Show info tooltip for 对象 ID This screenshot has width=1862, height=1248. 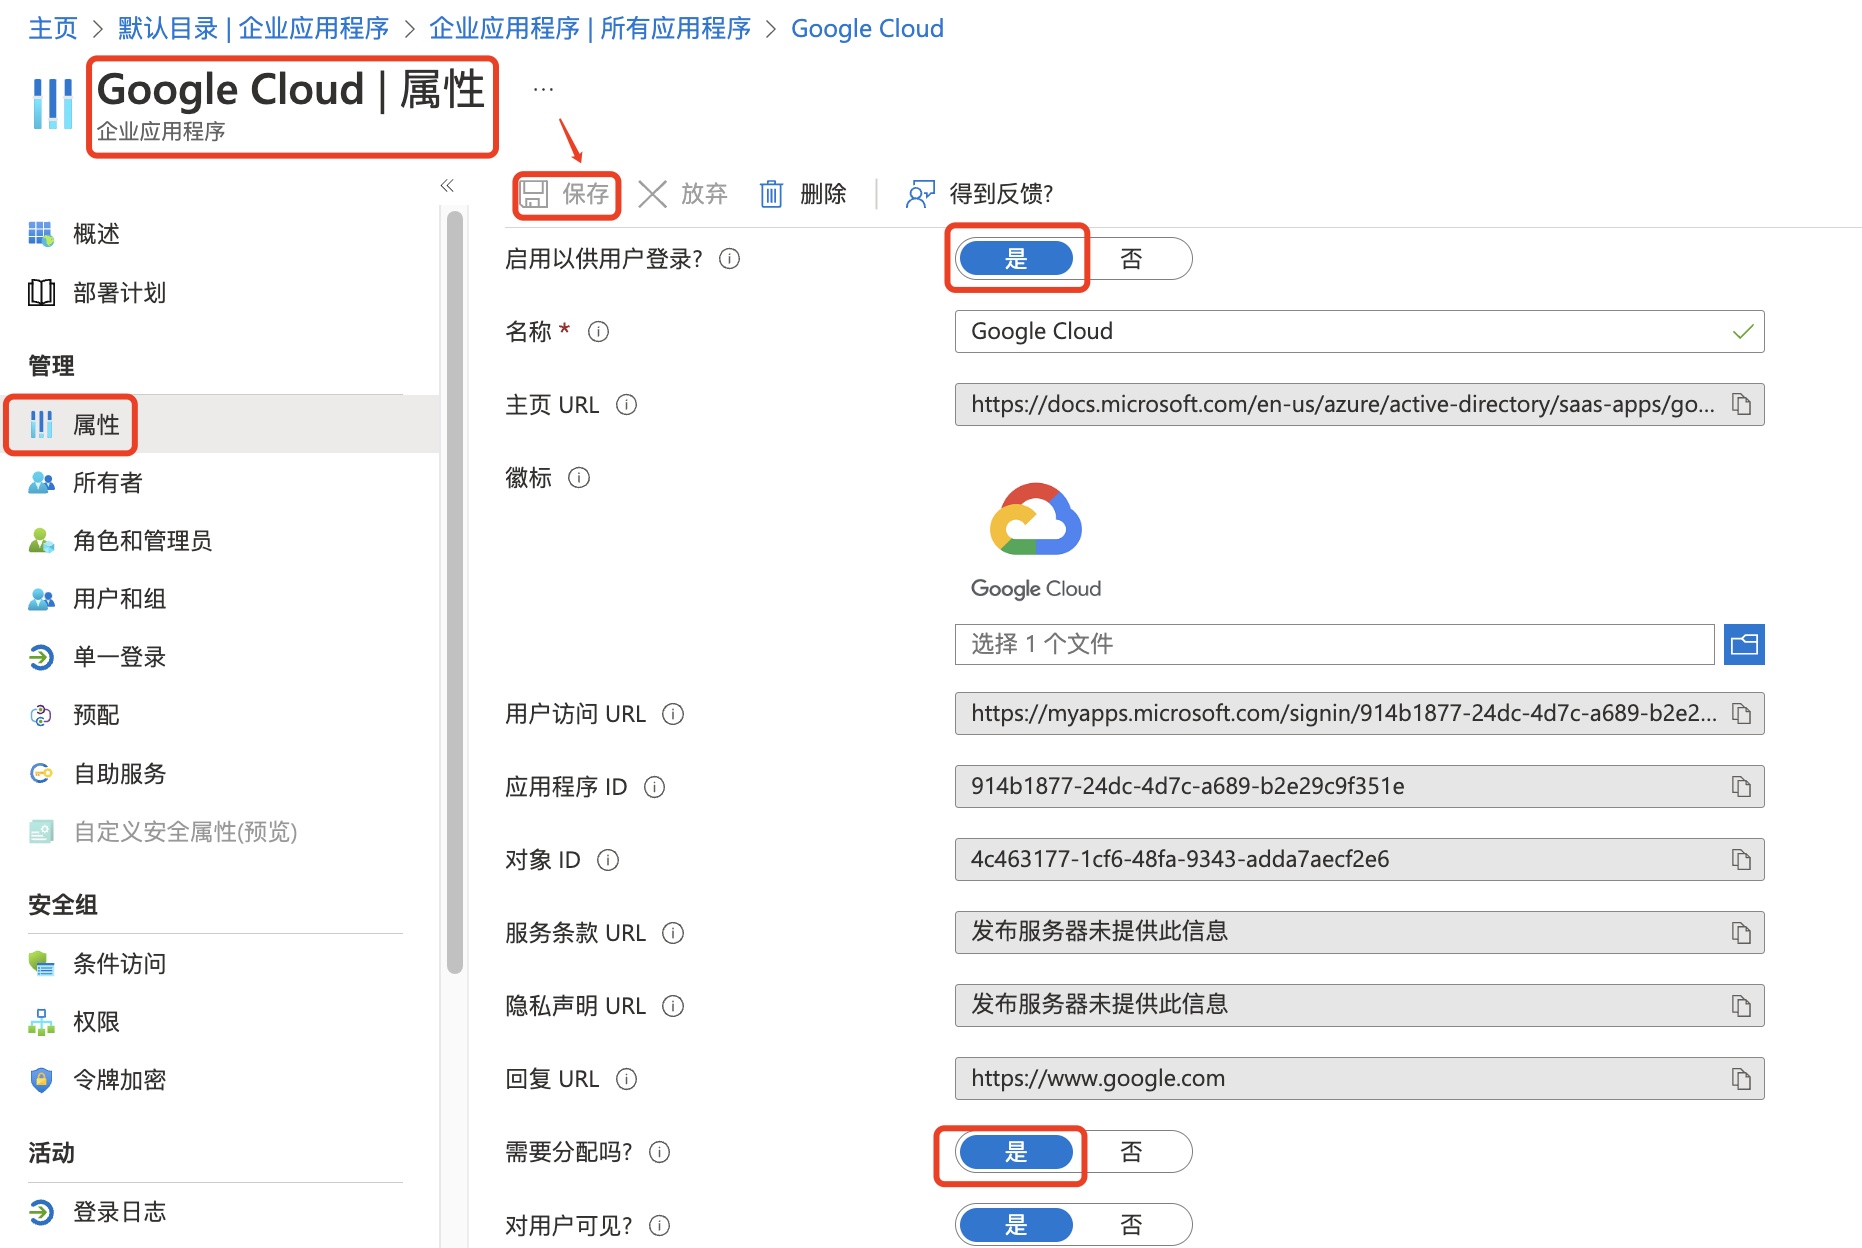pyautogui.click(x=608, y=859)
